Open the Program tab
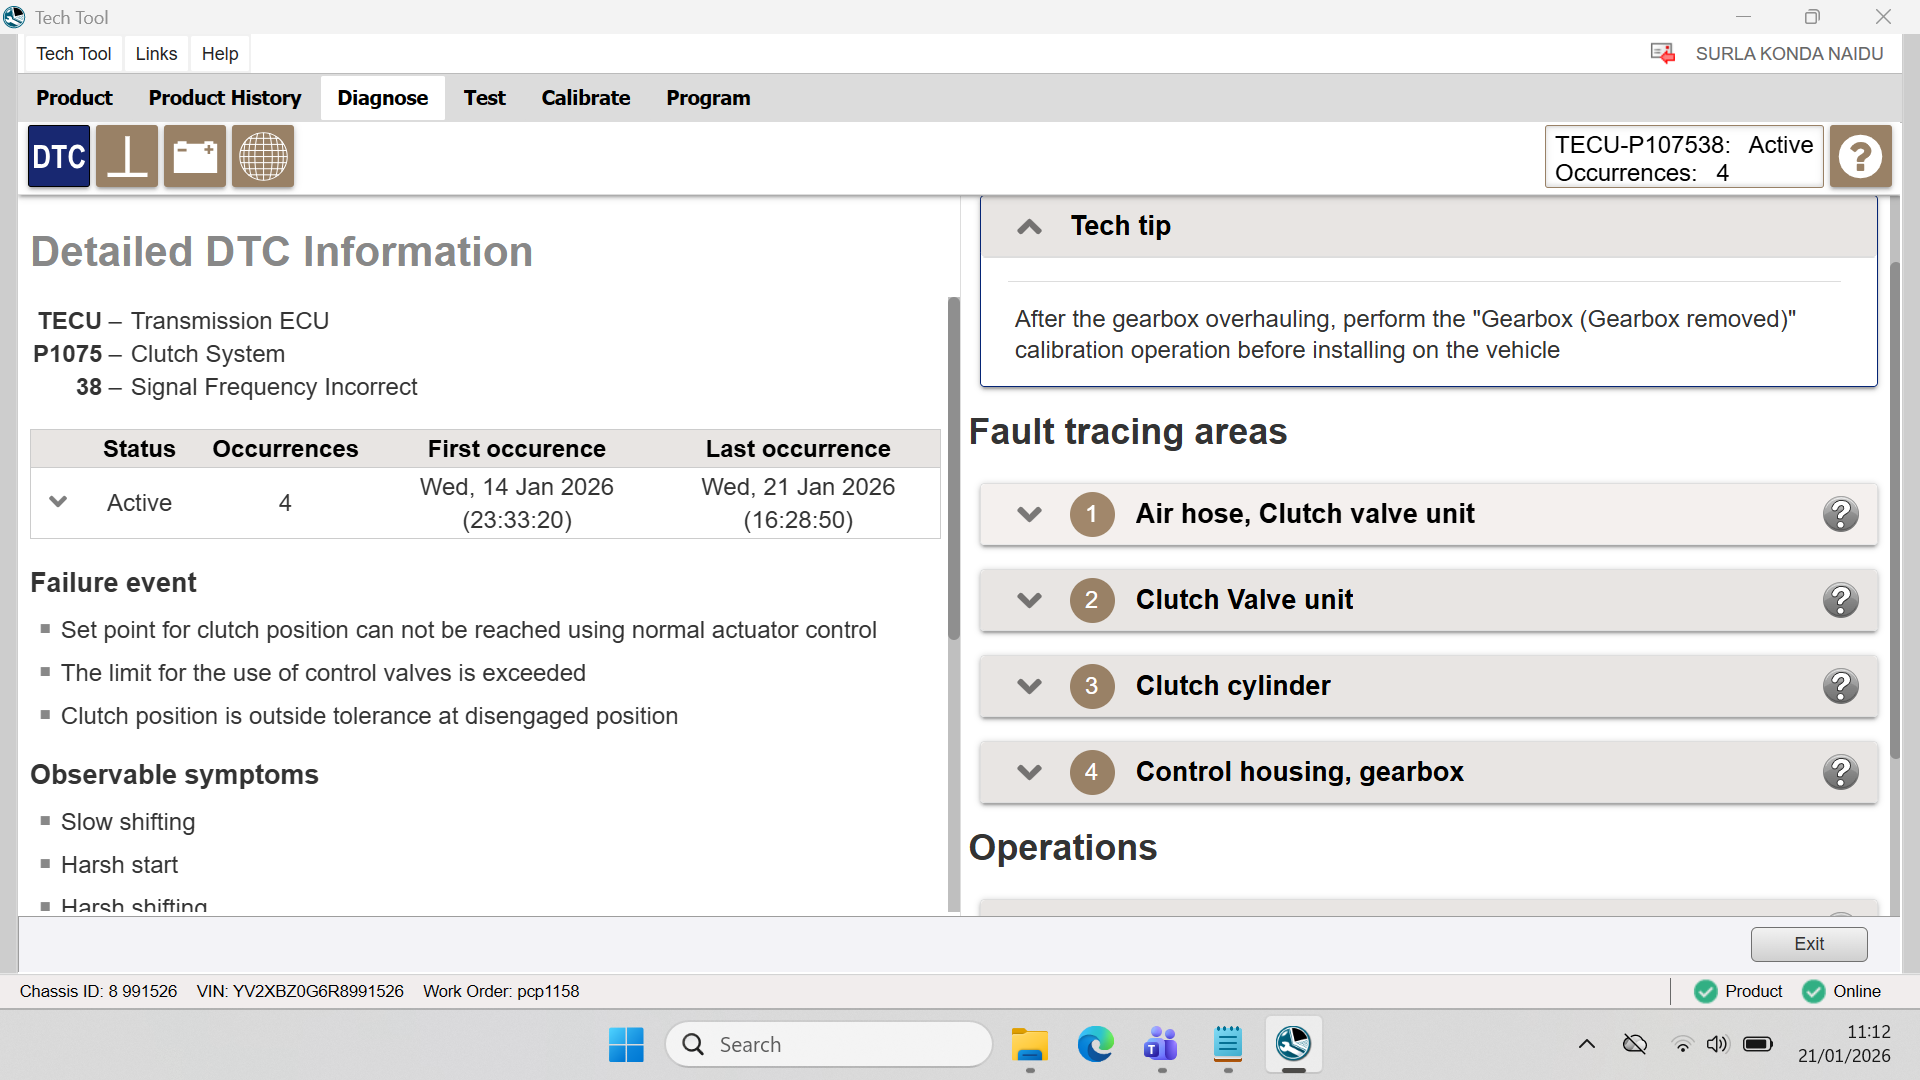Viewport: 1920px width, 1080px height. coord(708,98)
